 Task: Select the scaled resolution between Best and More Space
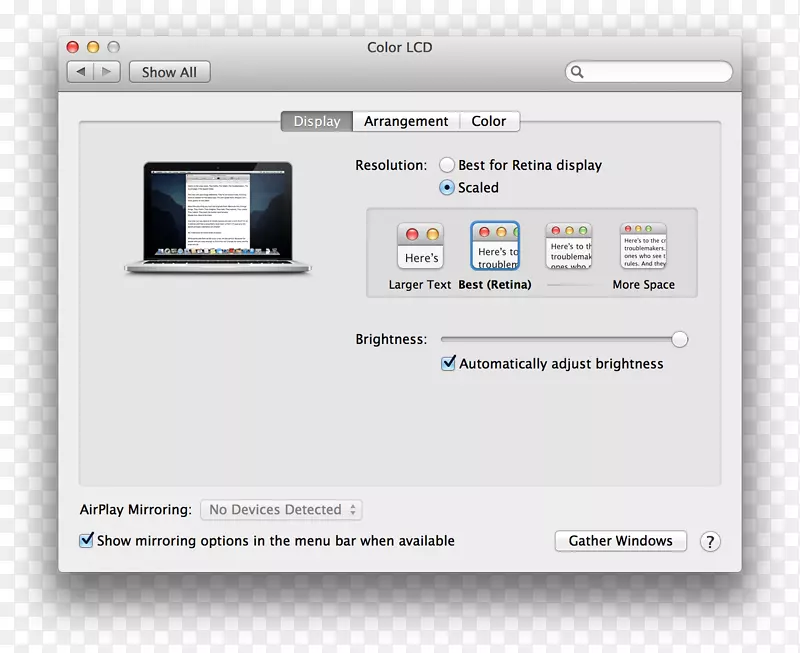point(568,246)
